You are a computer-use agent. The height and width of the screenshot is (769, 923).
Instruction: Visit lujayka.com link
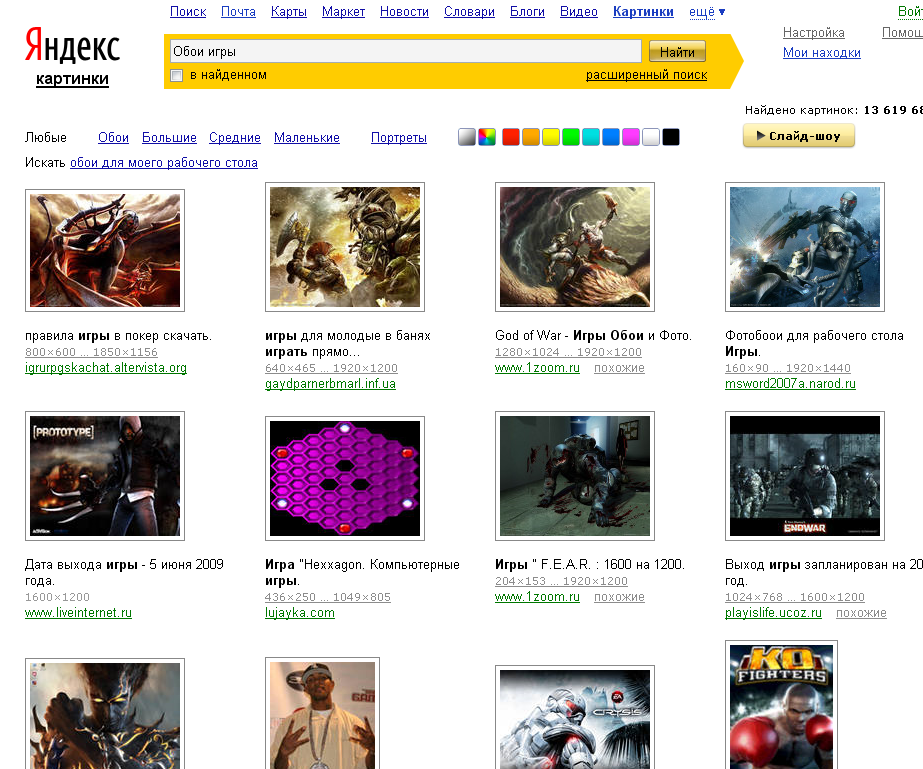300,612
